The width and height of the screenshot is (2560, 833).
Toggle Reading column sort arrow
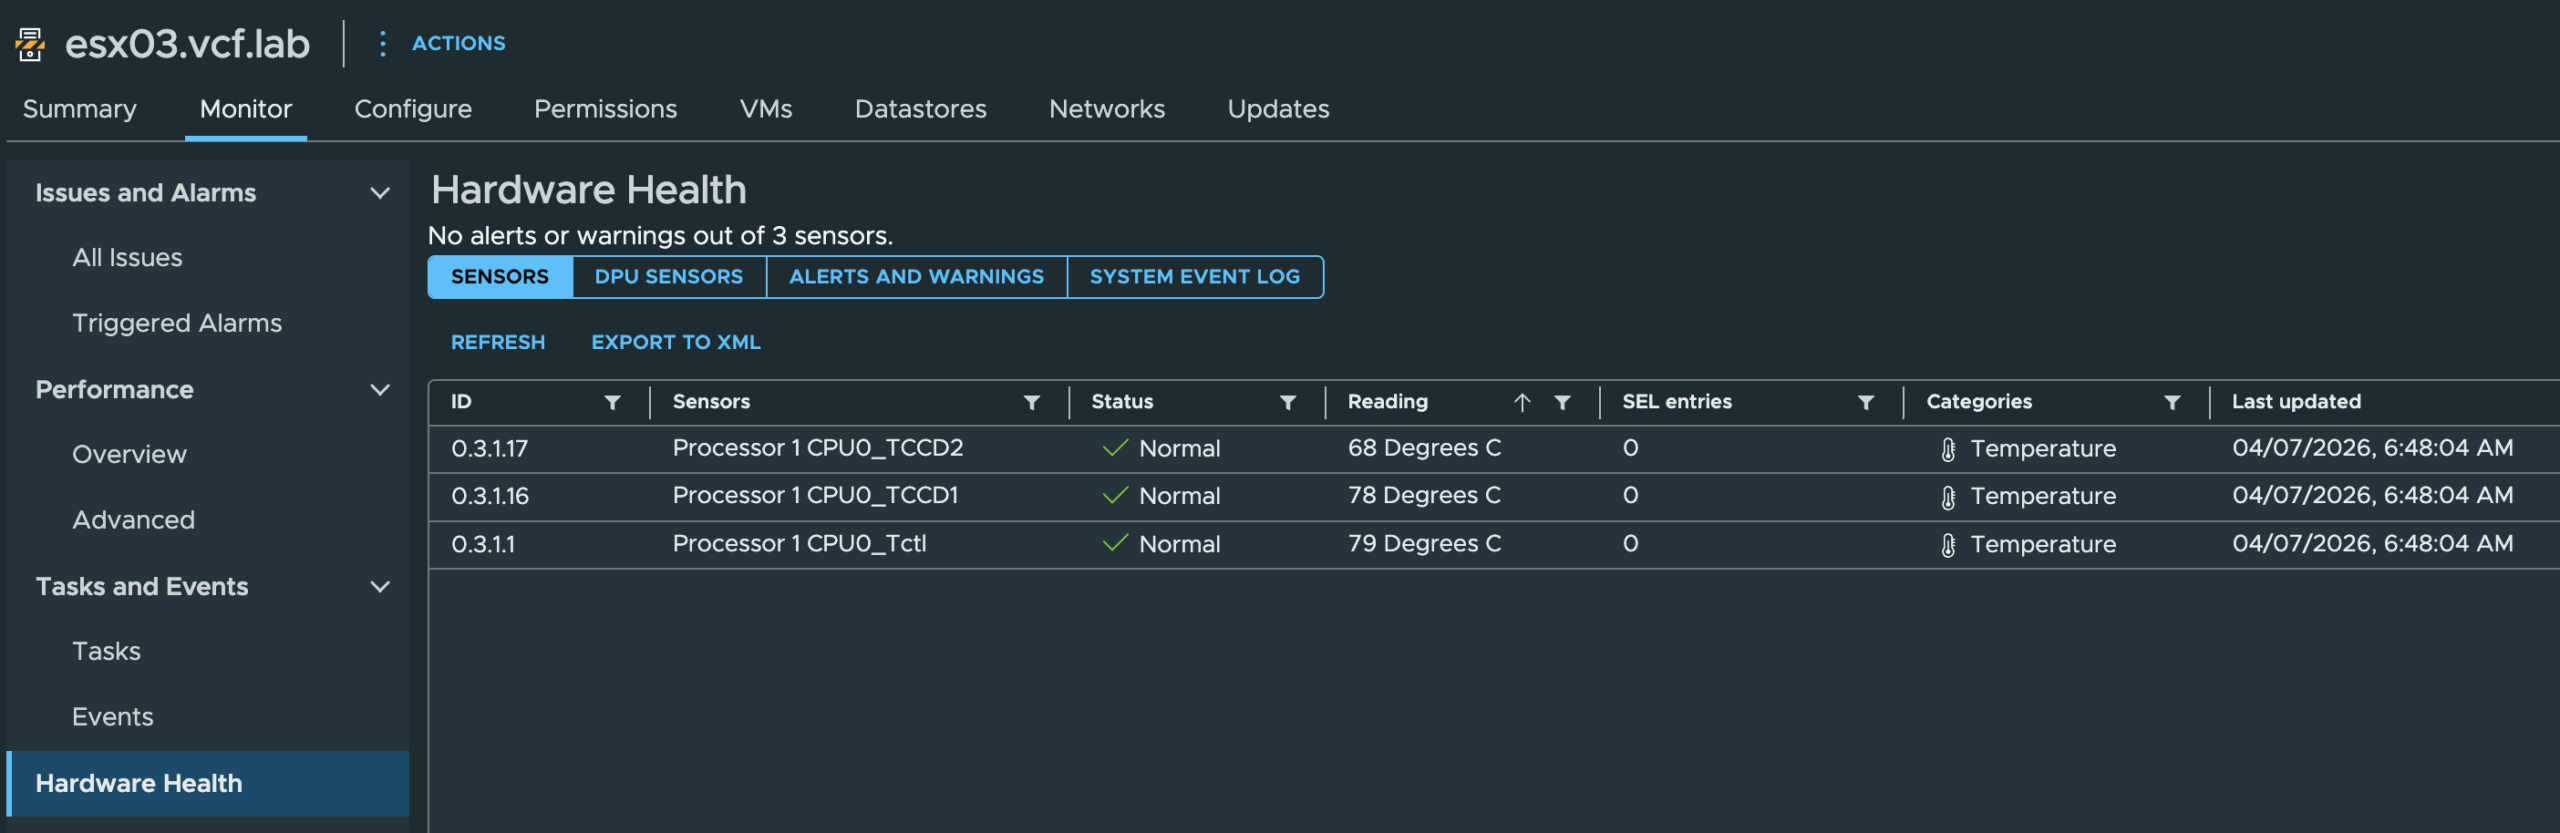(x=1522, y=402)
